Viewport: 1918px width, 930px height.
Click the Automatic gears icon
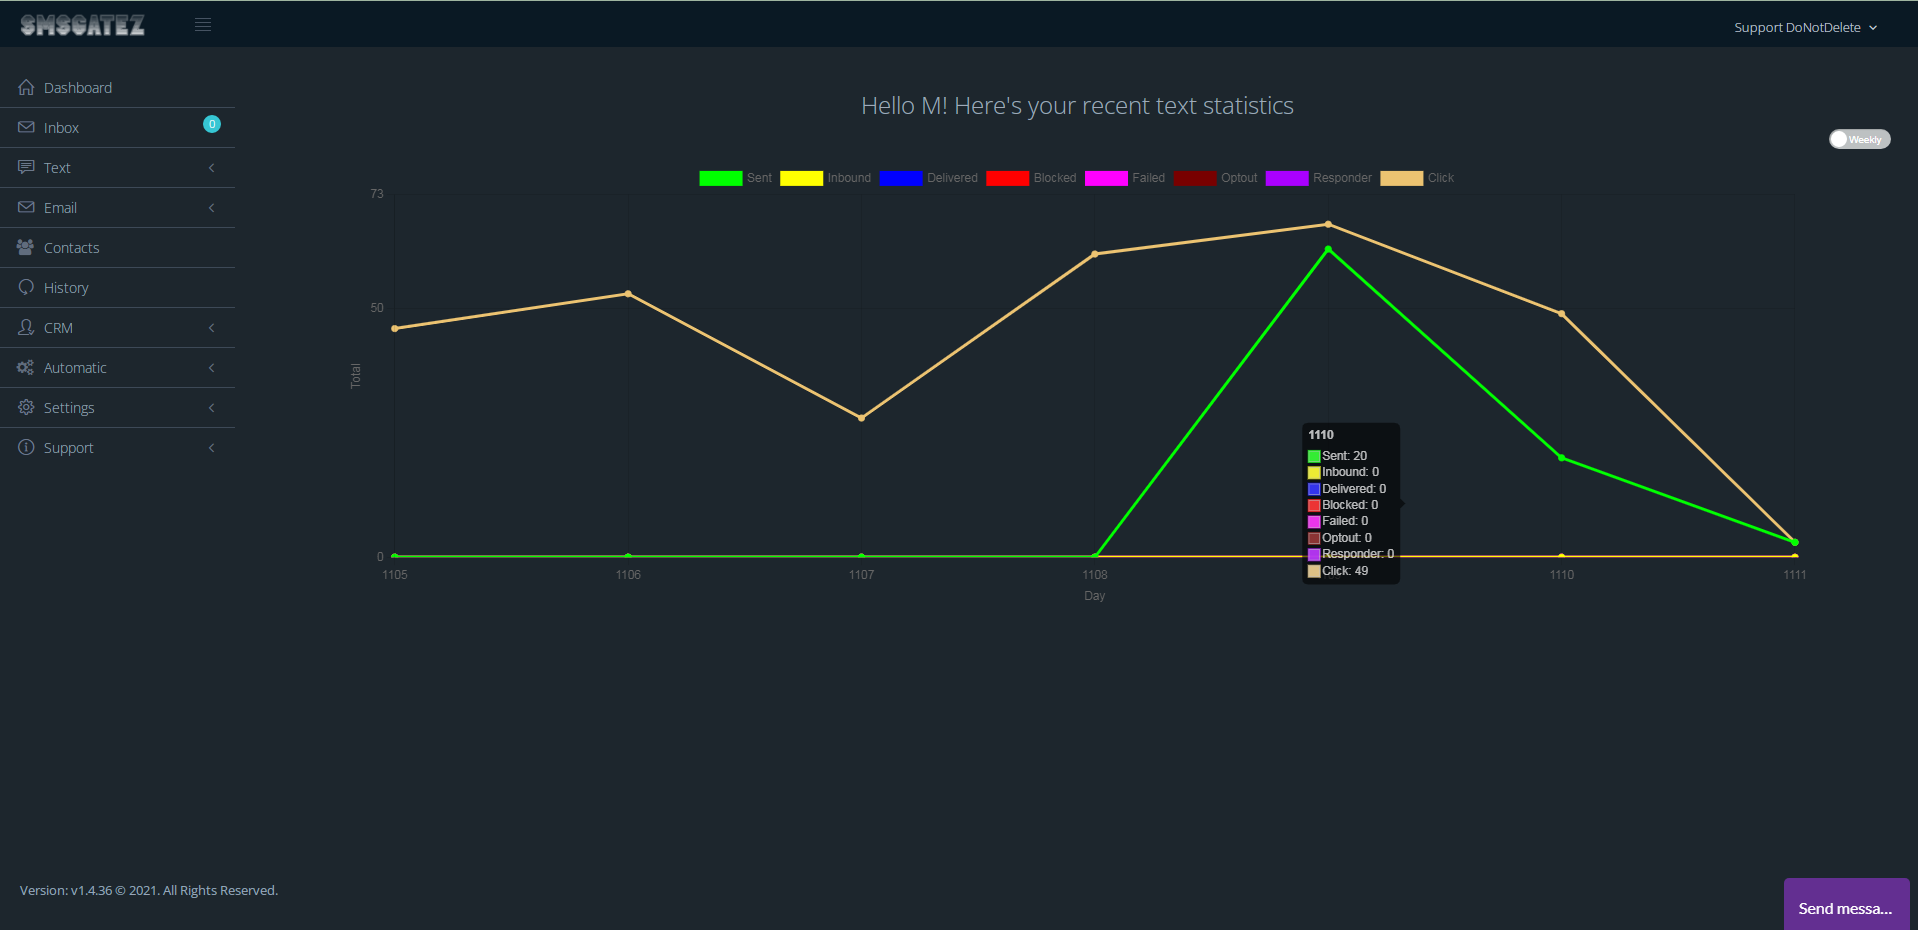[26, 367]
